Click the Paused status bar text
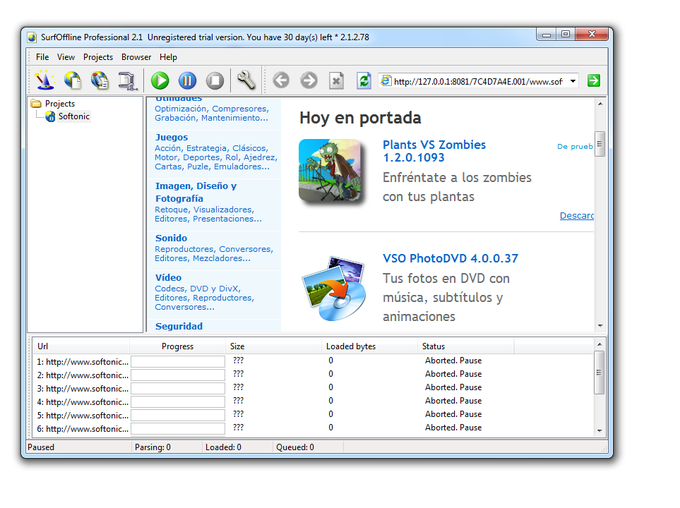680x508 pixels. click(x=41, y=447)
